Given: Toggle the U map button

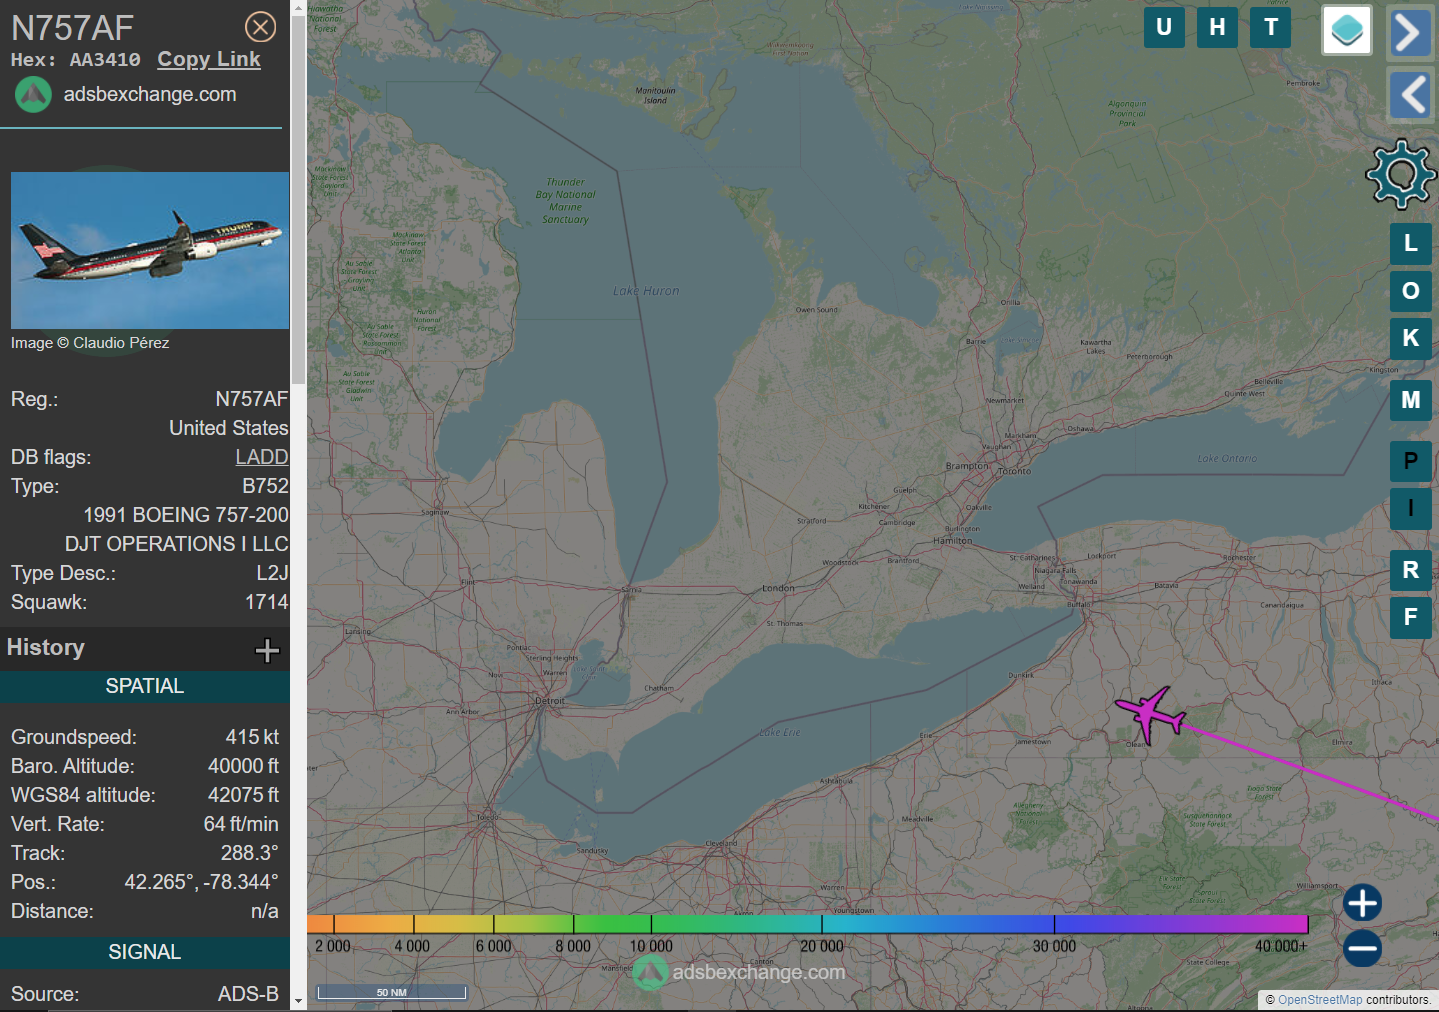Looking at the screenshot, I should pos(1164,27).
